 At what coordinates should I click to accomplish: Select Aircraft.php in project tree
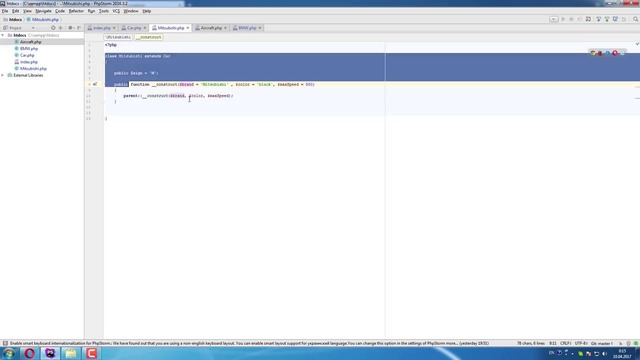pyautogui.click(x=31, y=42)
